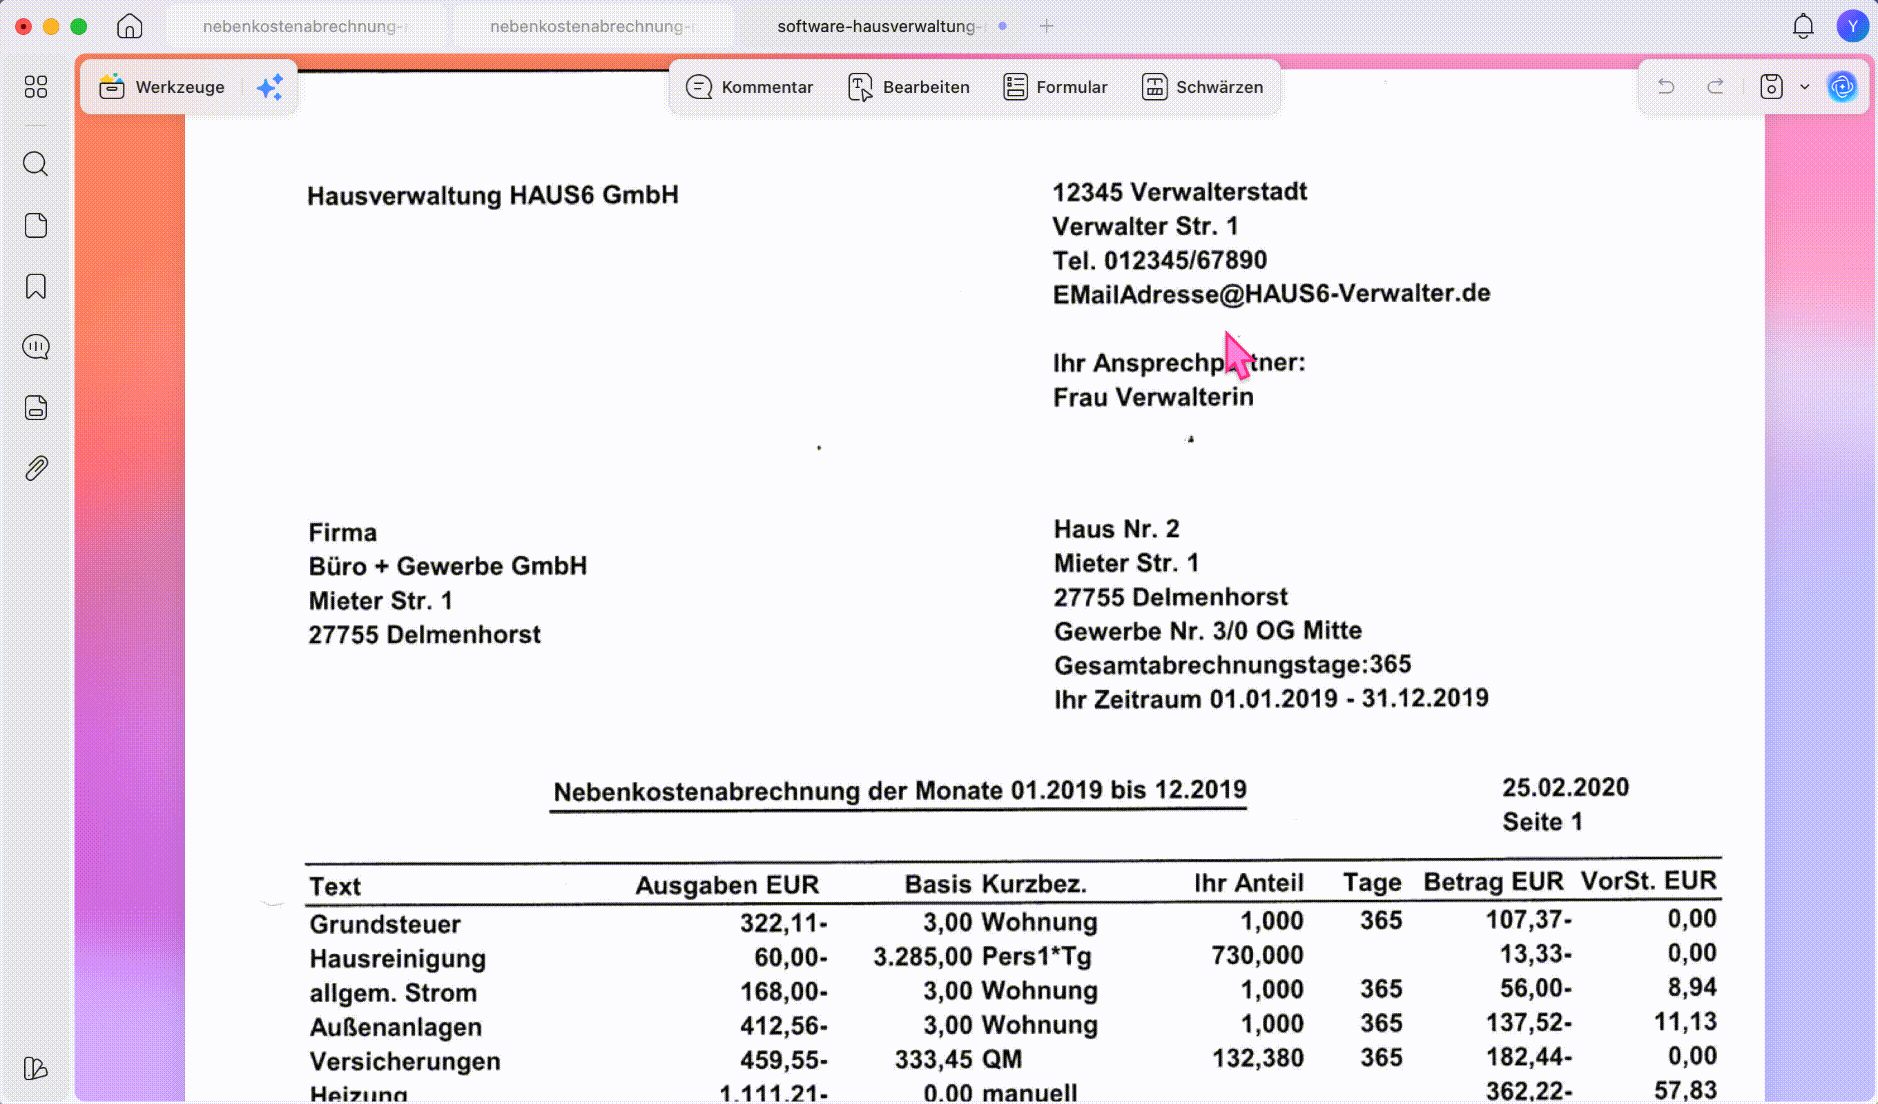Open the home screen icon

tap(130, 26)
